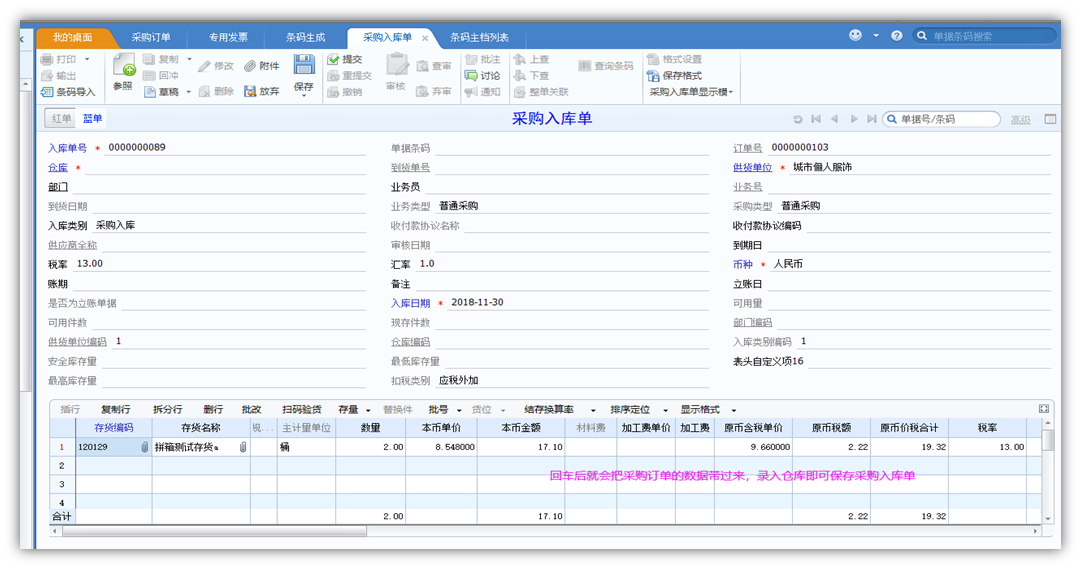The height and width of the screenshot is (569, 1081).
Task: Click the 仓库 warehouse link label
Action: tap(58, 168)
